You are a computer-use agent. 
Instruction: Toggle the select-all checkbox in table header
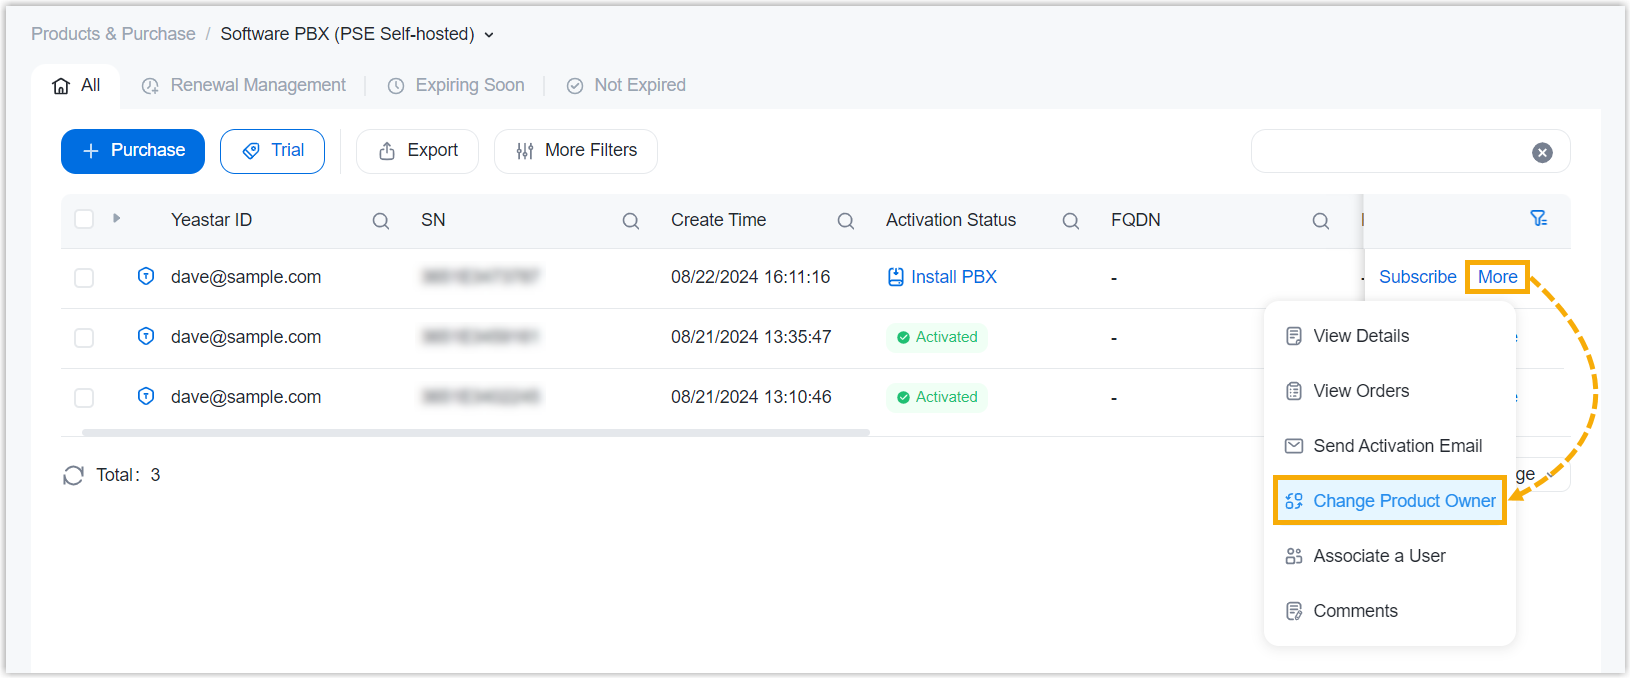coord(85,219)
